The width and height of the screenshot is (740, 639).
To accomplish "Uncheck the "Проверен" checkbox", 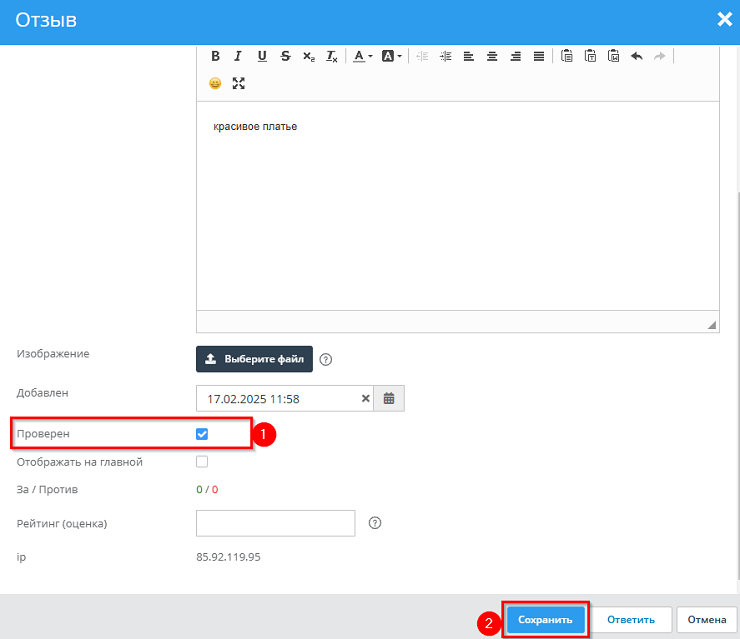I will [x=202, y=434].
